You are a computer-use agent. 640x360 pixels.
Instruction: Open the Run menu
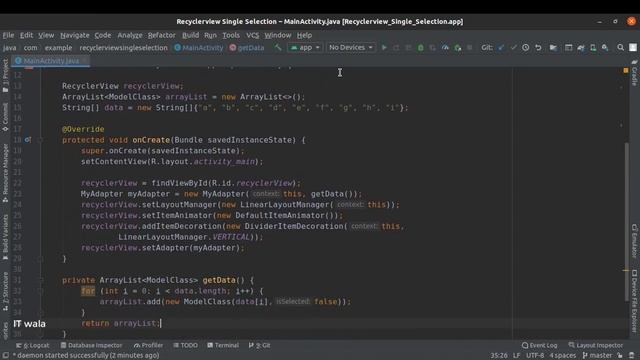[210, 35]
